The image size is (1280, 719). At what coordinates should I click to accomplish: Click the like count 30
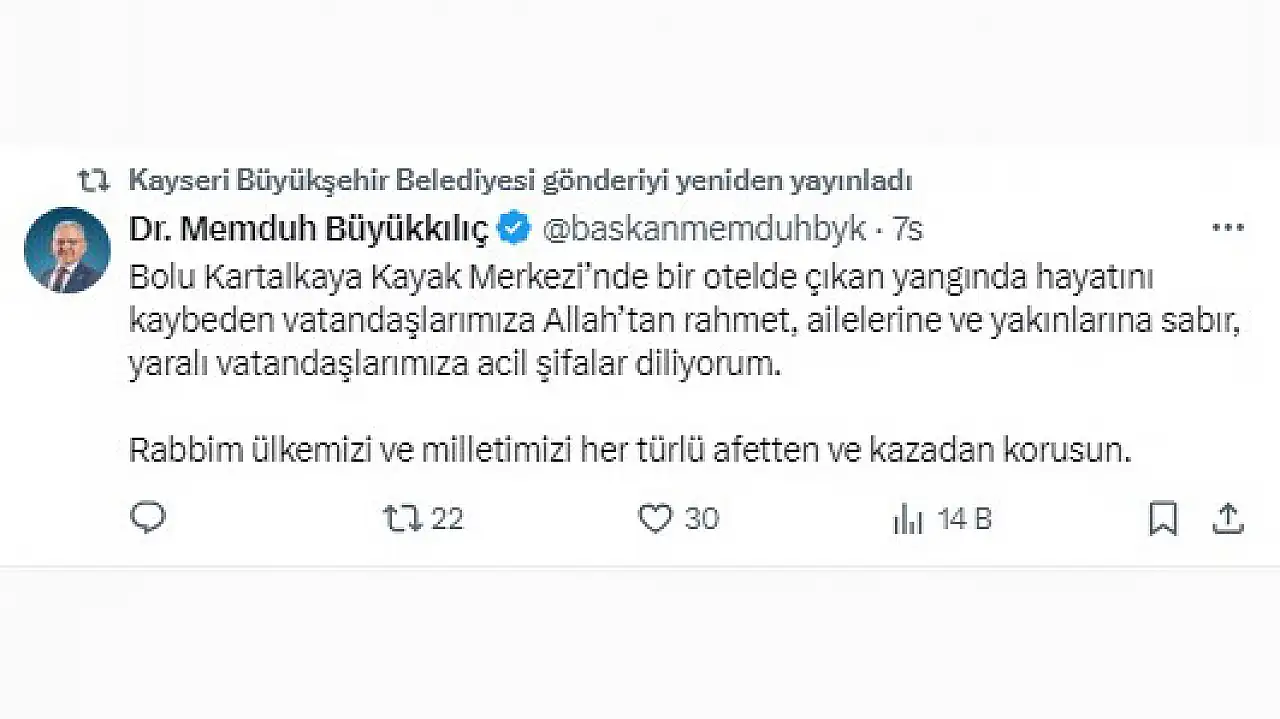click(x=702, y=518)
